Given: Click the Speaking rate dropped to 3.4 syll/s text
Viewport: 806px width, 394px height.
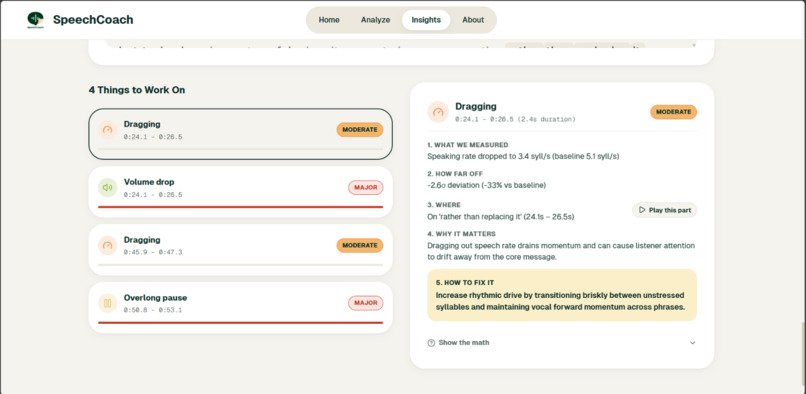Looking at the screenshot, I should click(x=523, y=156).
